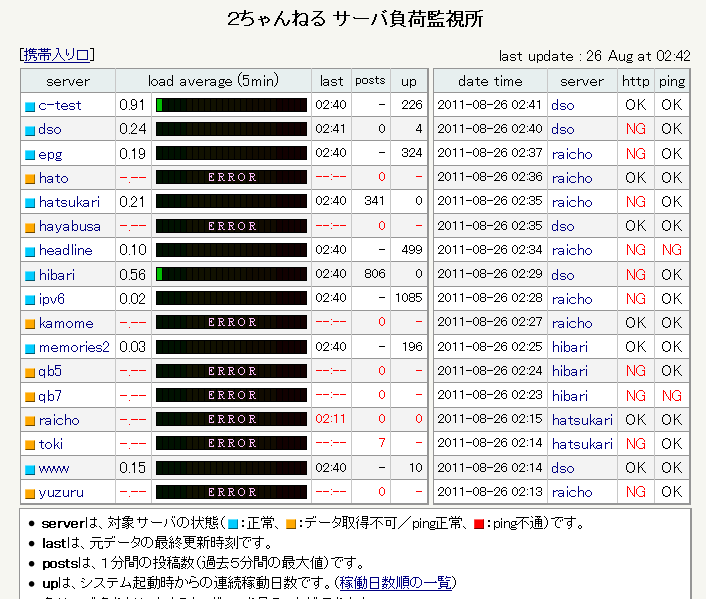Click blue legend icon for 正常
The image size is (706, 599).
(x=233, y=524)
